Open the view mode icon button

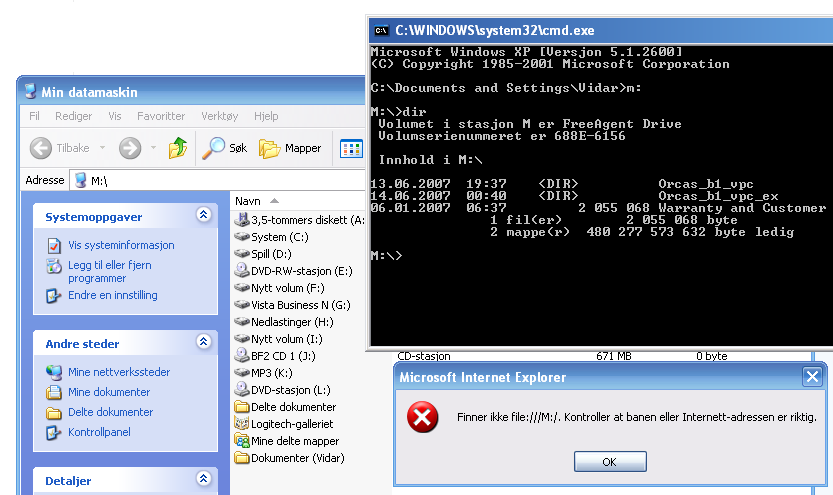tap(351, 148)
